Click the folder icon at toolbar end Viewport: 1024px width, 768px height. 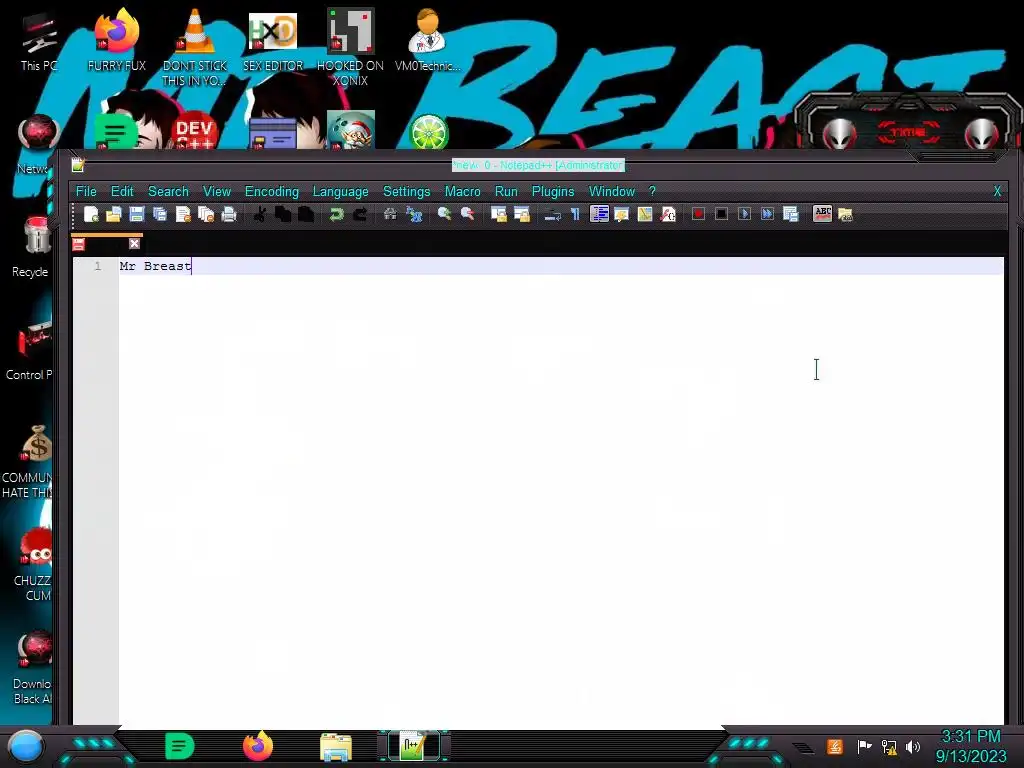(845, 214)
